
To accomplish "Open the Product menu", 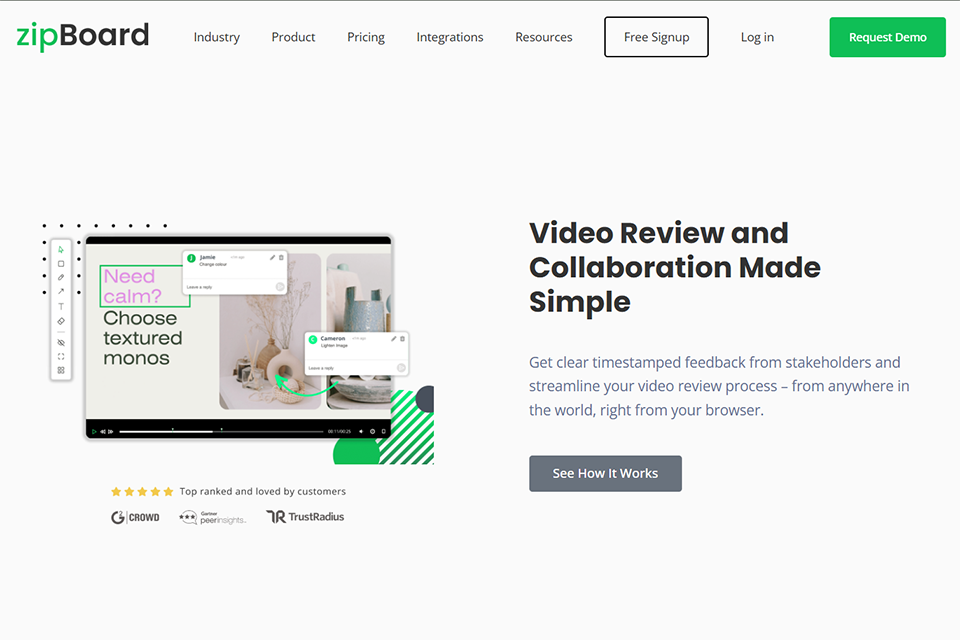I will point(293,37).
